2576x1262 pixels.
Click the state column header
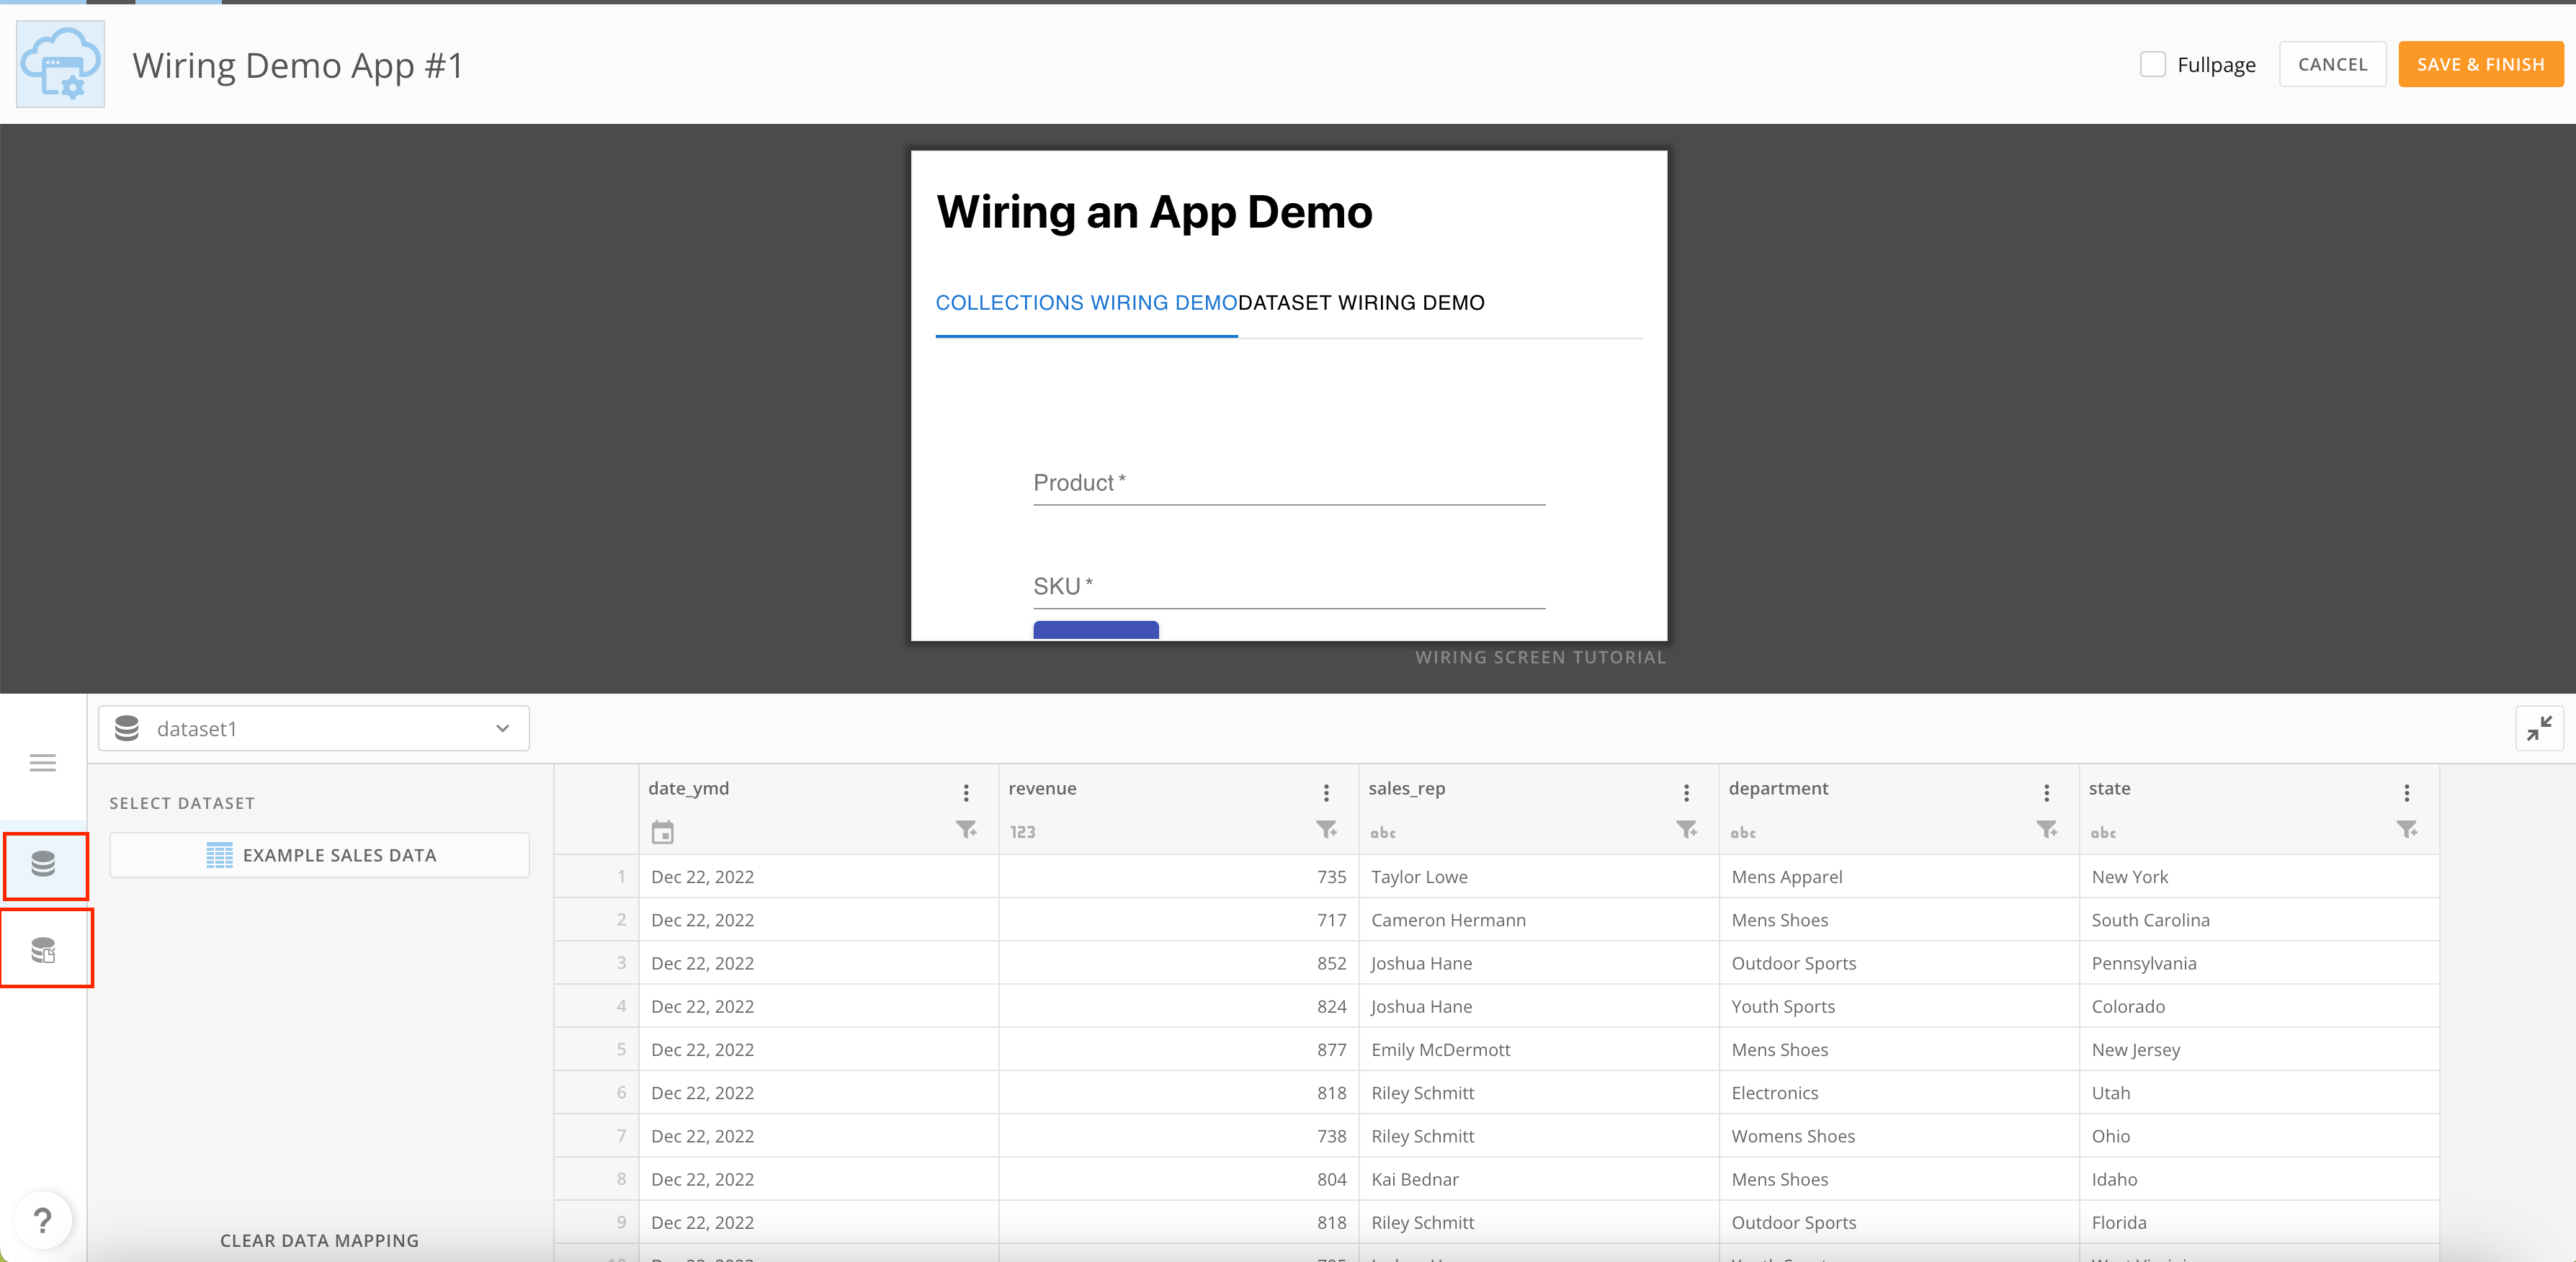tap(2109, 788)
